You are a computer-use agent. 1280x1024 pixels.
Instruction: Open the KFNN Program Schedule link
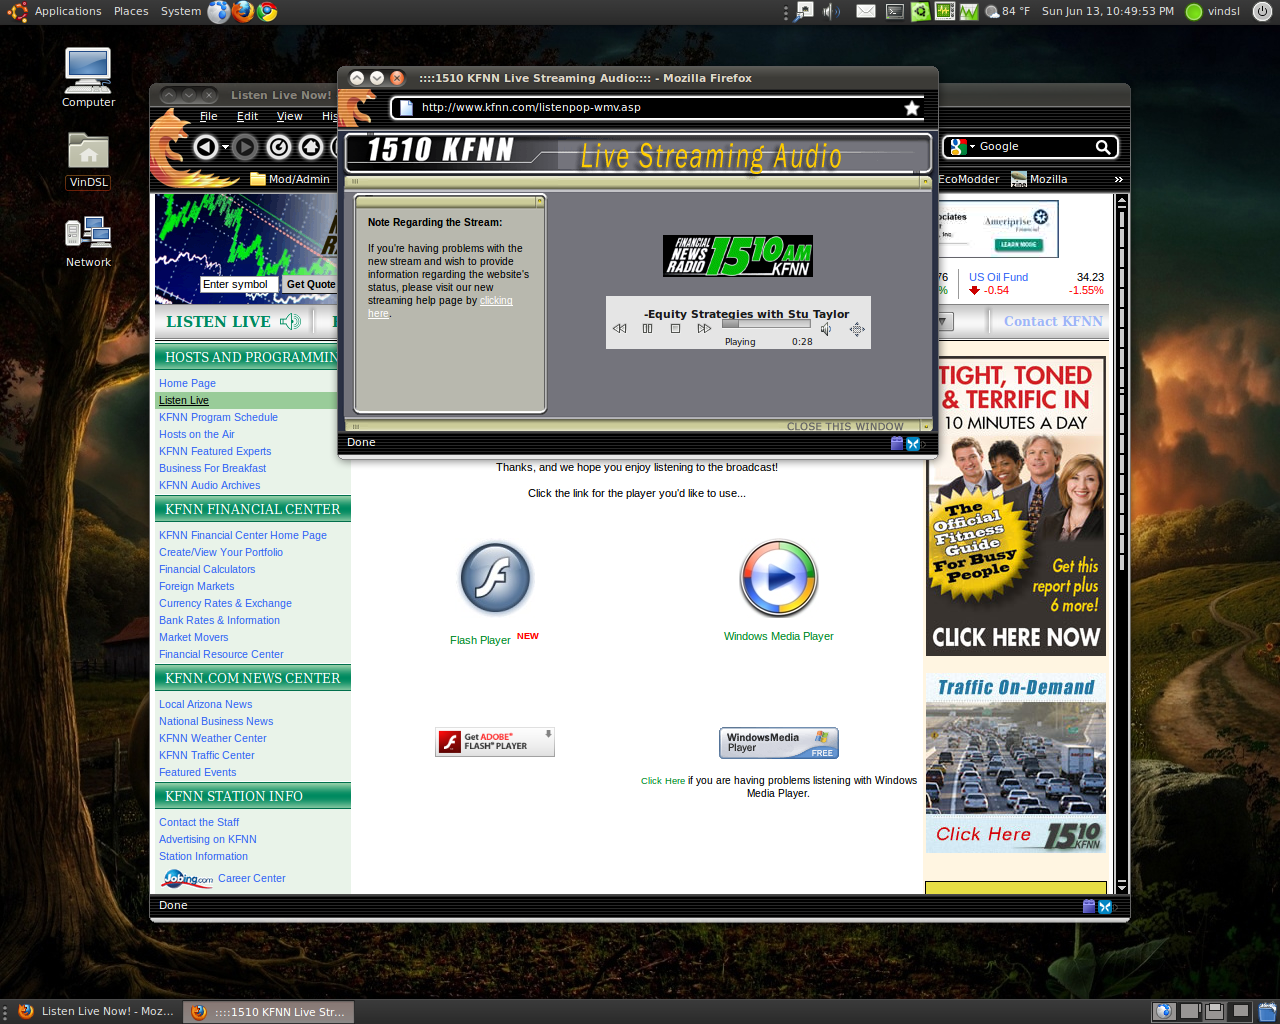(218, 417)
